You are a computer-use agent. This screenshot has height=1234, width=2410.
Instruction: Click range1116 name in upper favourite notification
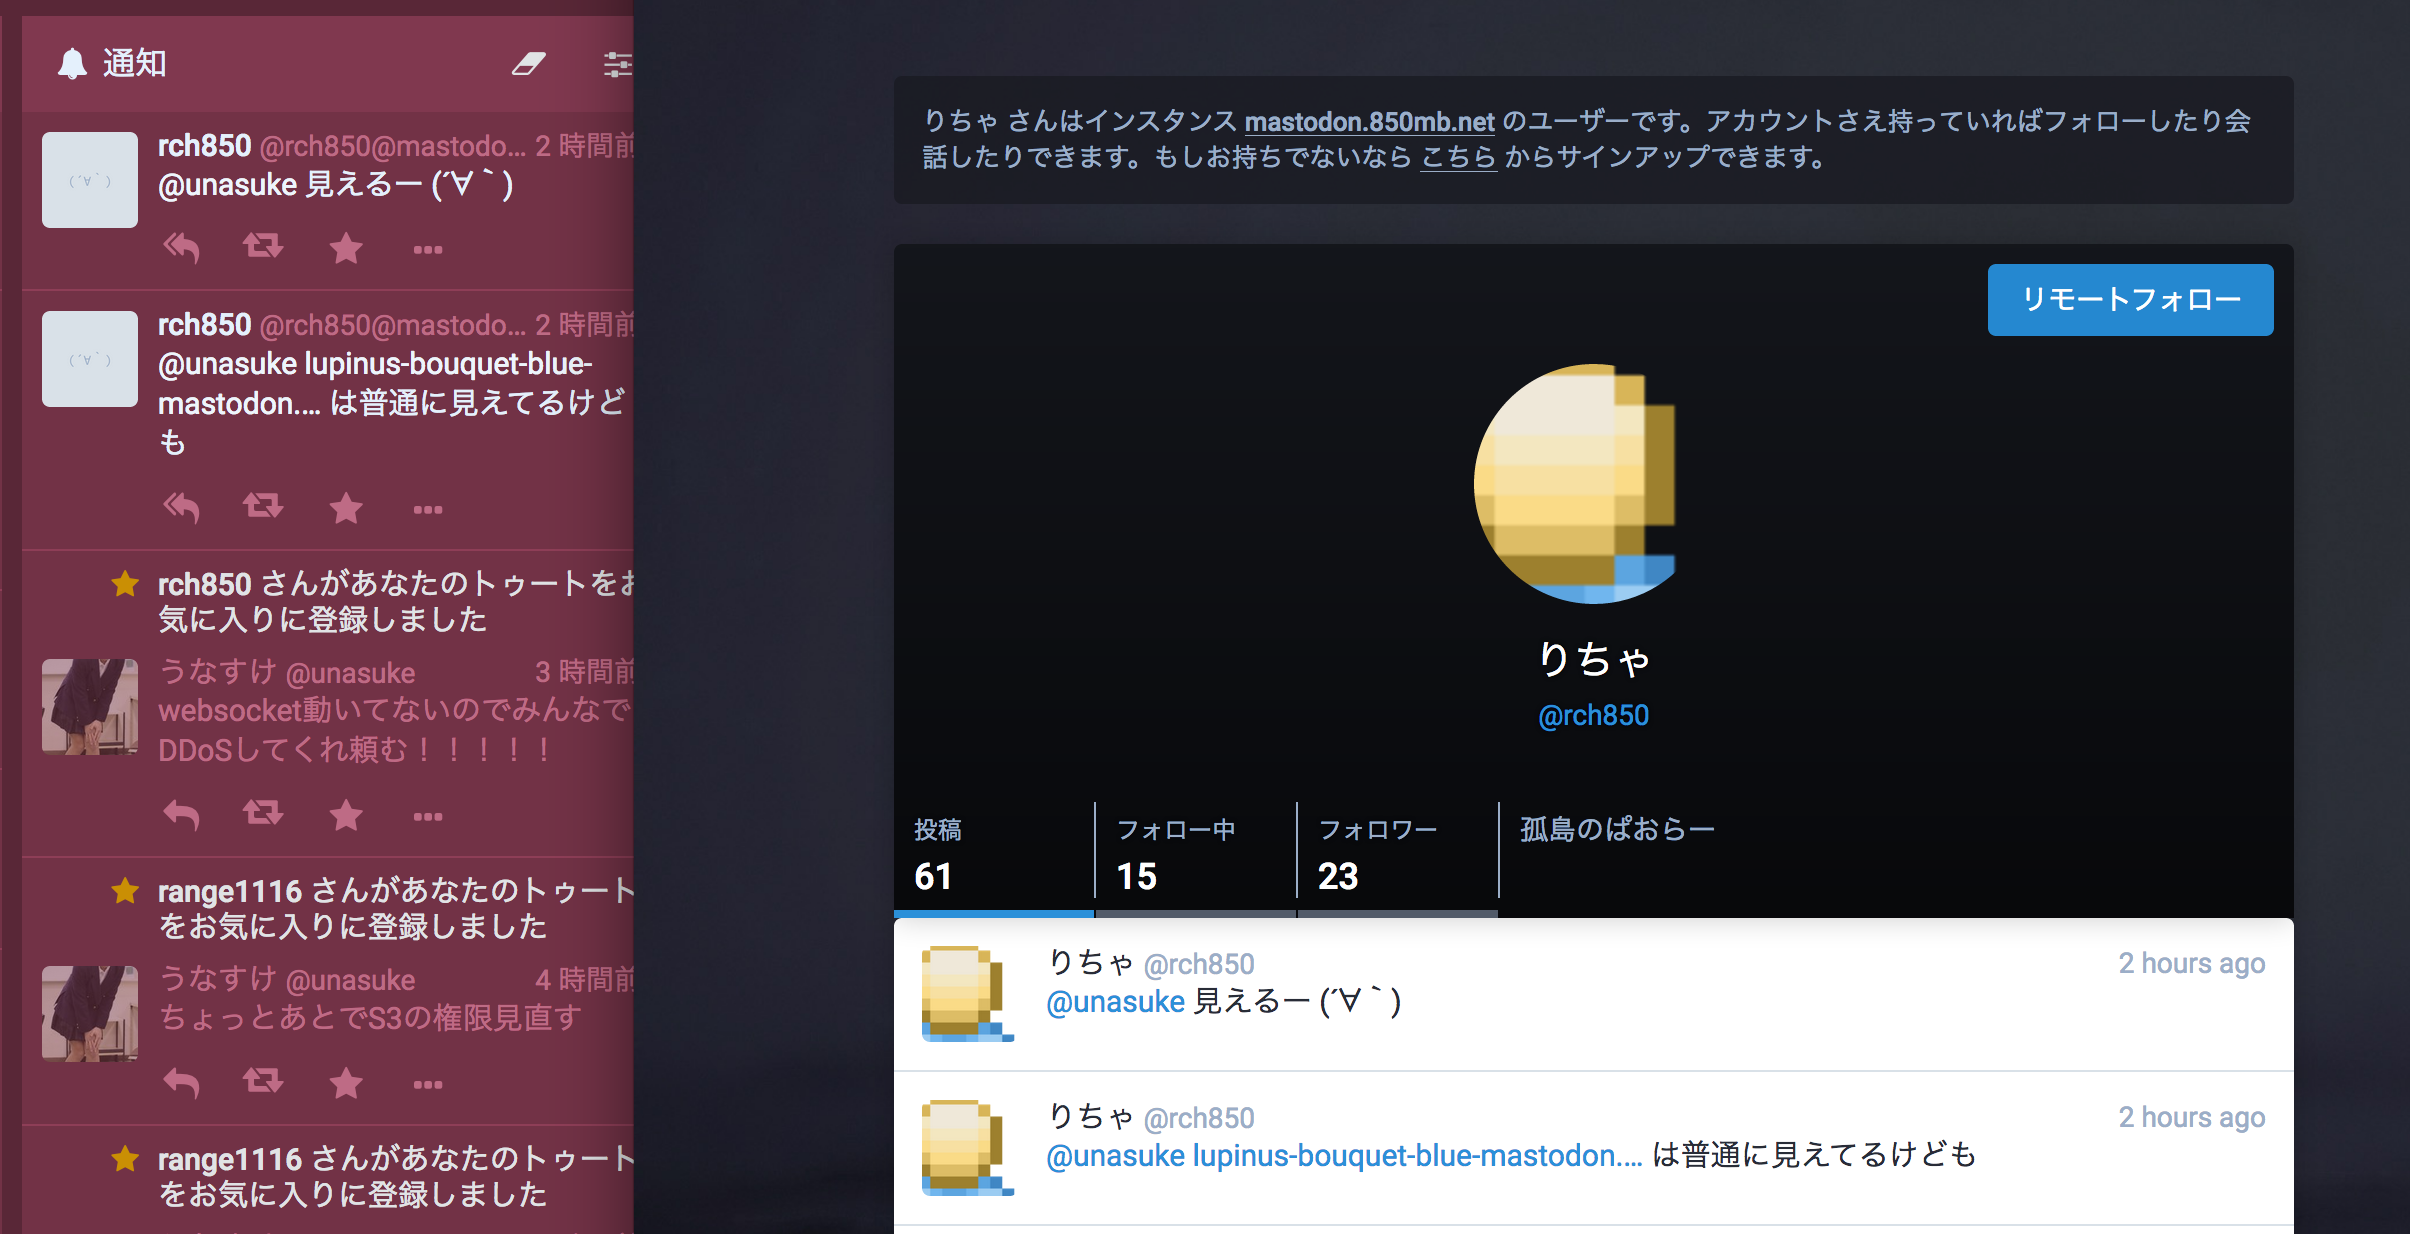(230, 891)
